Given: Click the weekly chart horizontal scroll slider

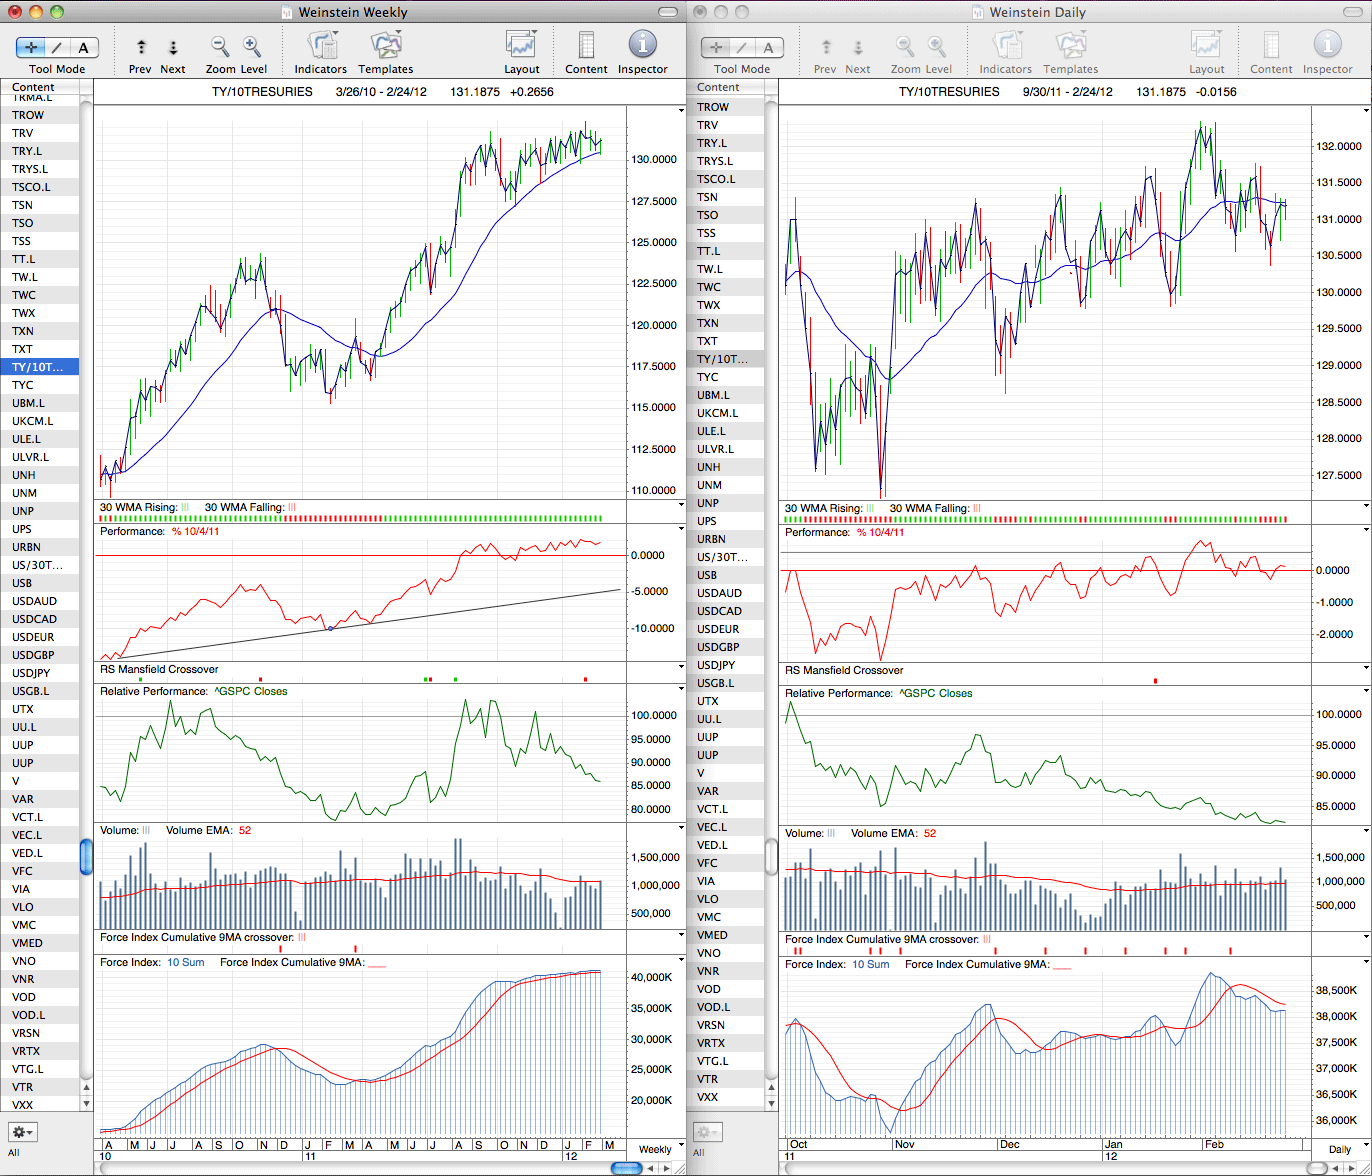Looking at the screenshot, I should (626, 1168).
